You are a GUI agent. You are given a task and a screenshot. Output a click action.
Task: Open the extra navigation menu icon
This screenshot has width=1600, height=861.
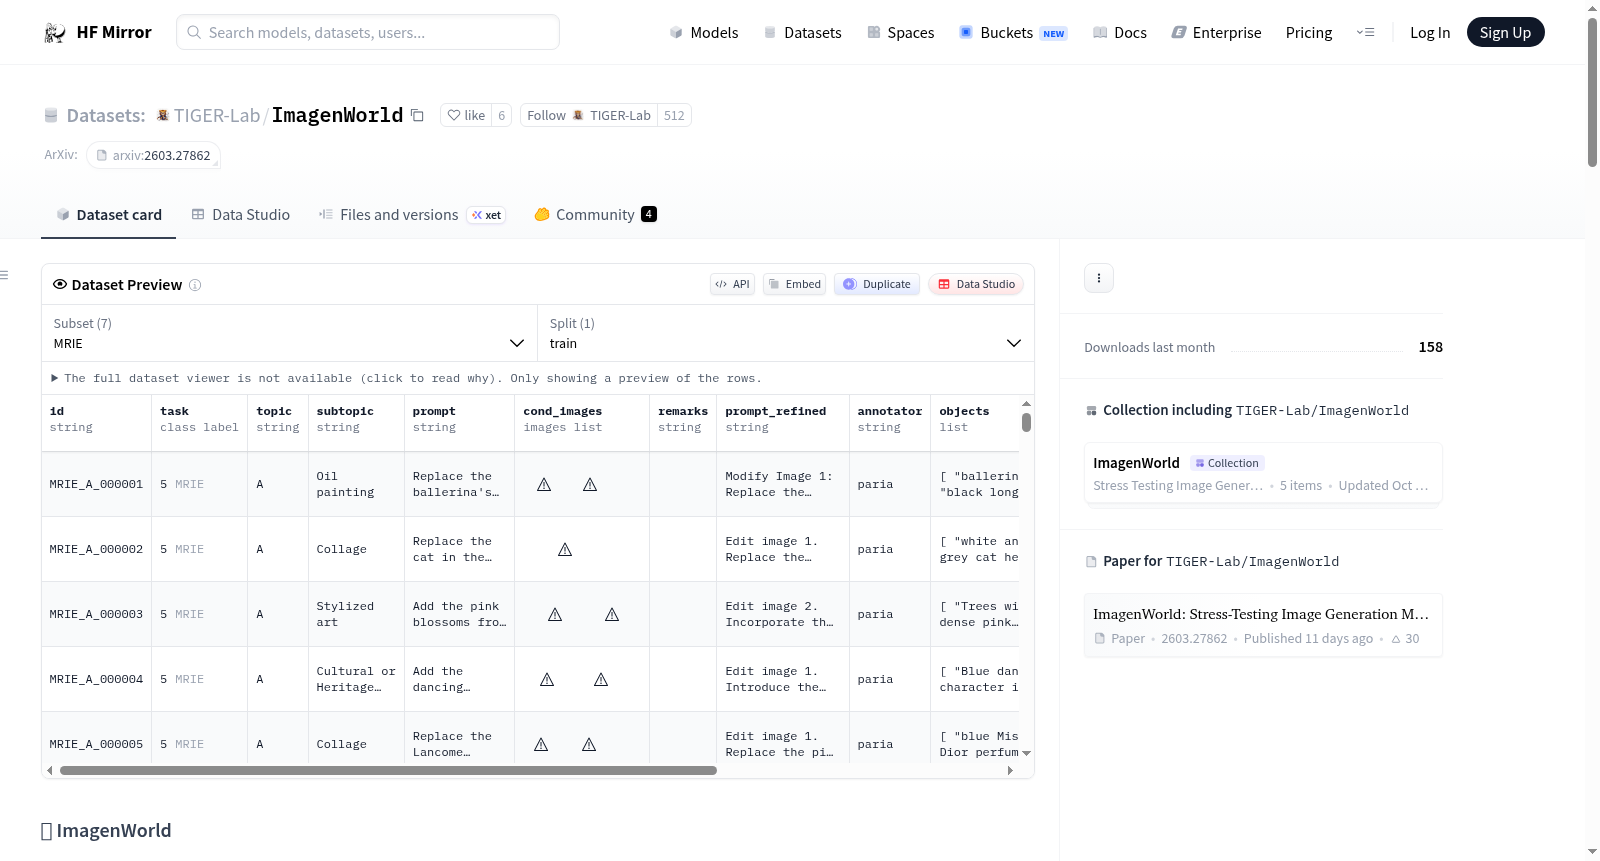click(1365, 33)
